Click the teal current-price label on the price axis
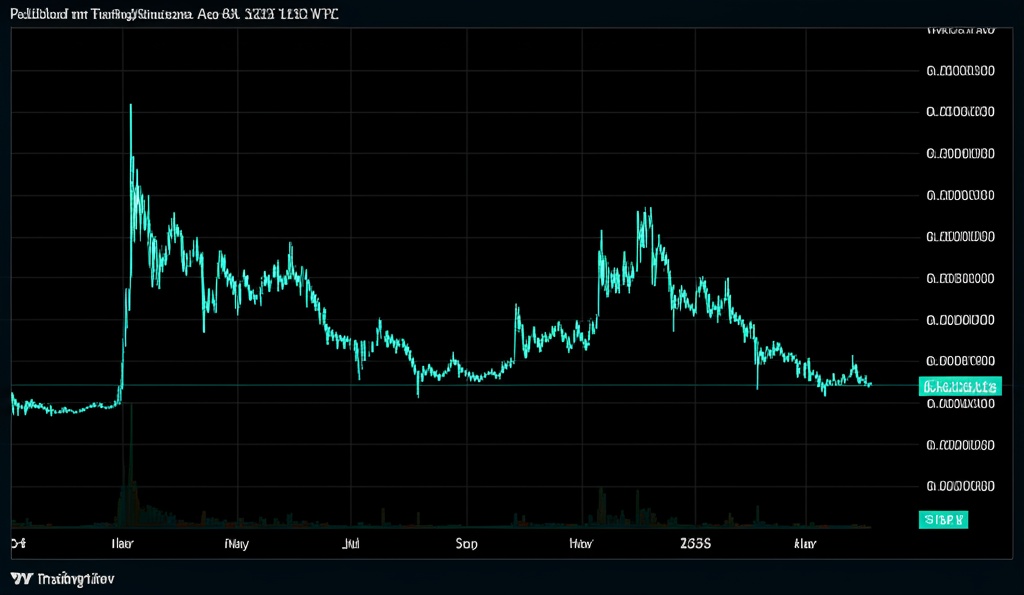This screenshot has height=595, width=1024. (960, 386)
